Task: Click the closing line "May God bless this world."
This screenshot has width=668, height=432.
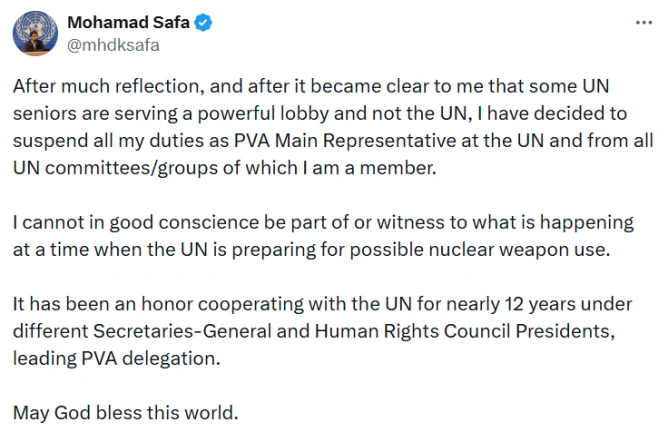Action: point(125,413)
